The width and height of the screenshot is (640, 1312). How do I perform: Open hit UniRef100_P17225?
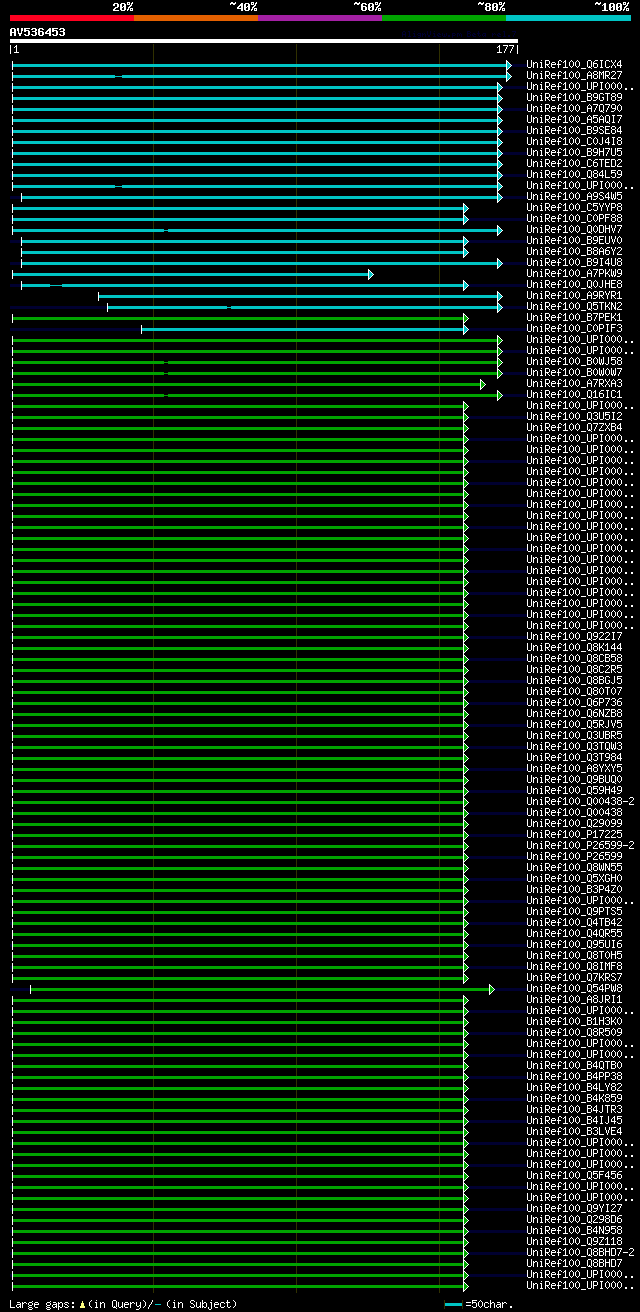coord(574,834)
